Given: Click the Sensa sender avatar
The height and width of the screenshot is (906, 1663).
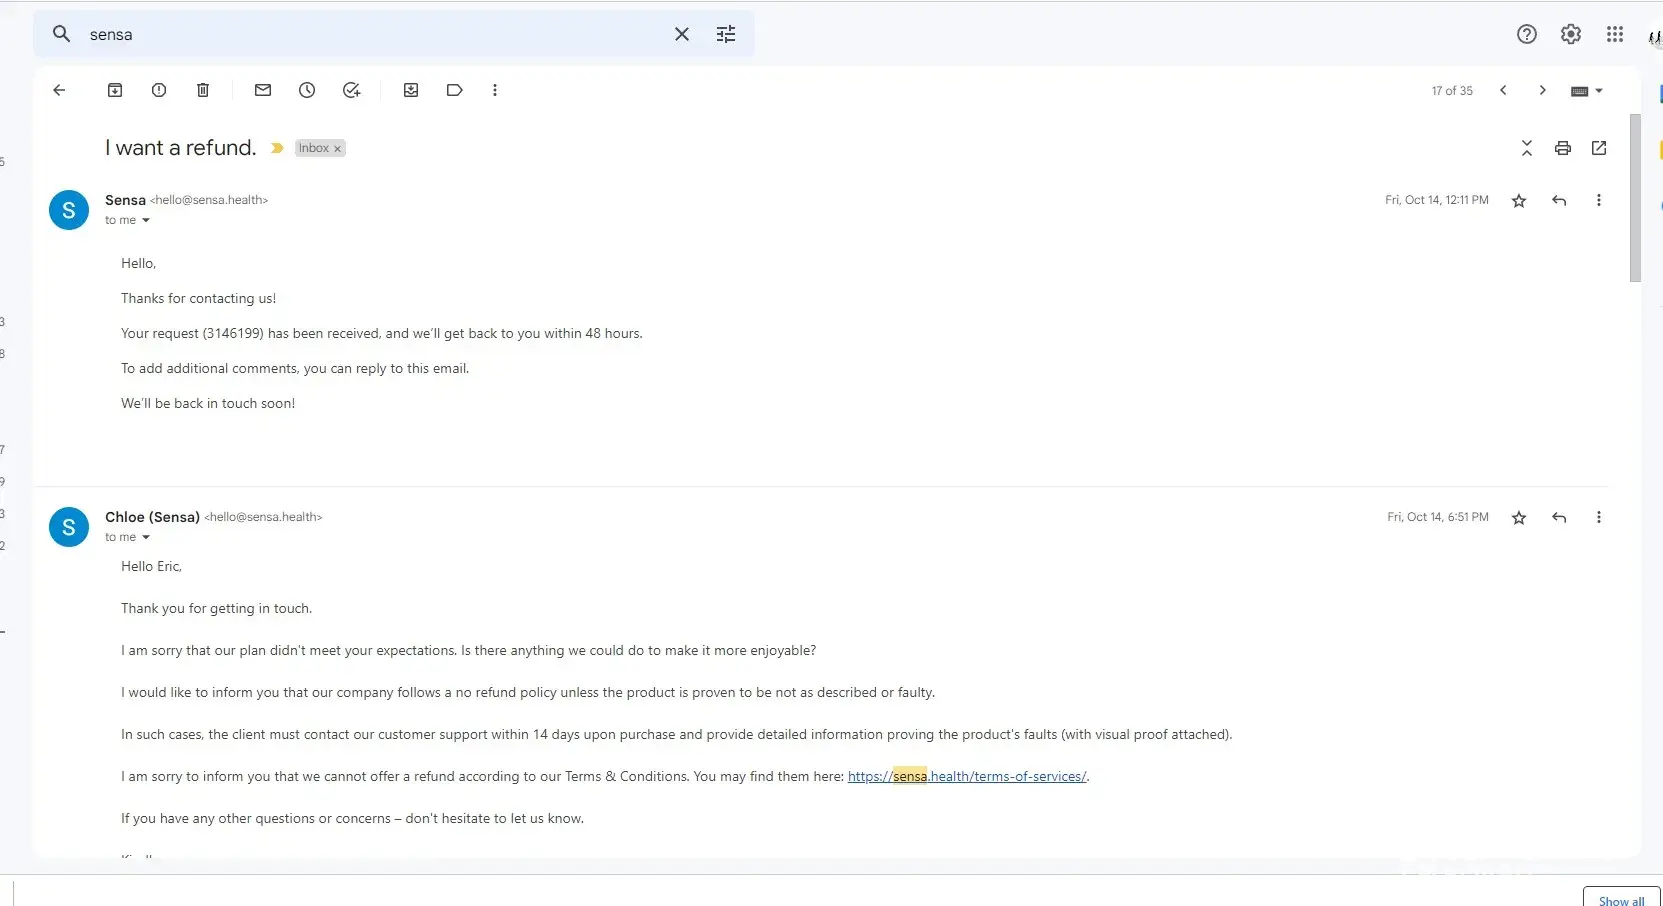Looking at the screenshot, I should [x=69, y=210].
